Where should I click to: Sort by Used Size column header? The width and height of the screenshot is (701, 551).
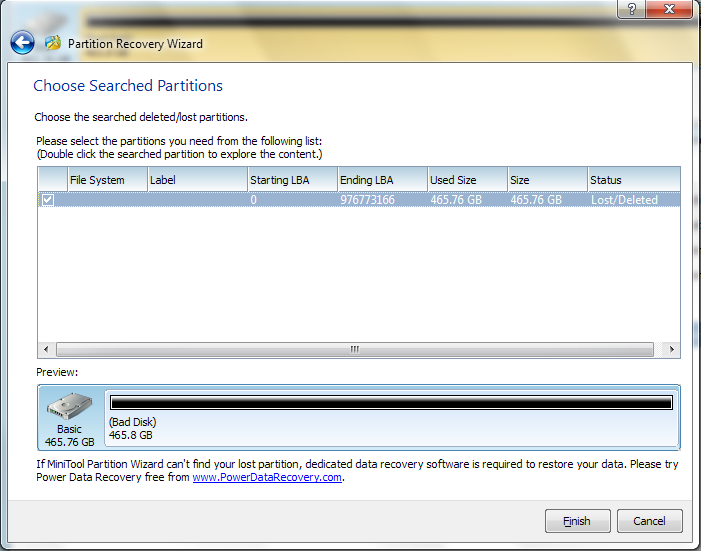468,180
